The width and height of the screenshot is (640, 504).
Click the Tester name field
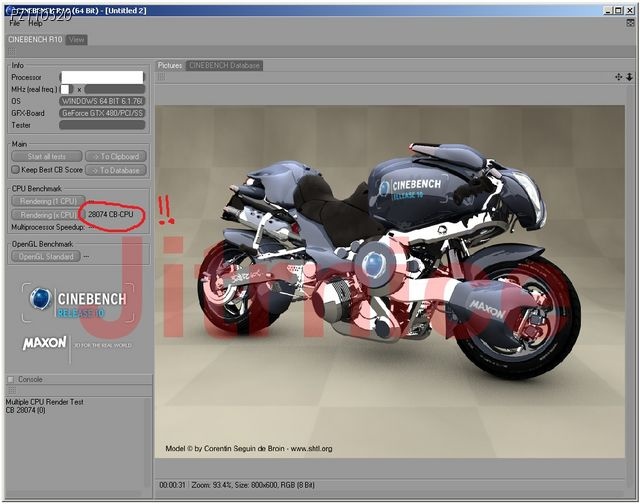click(102, 125)
